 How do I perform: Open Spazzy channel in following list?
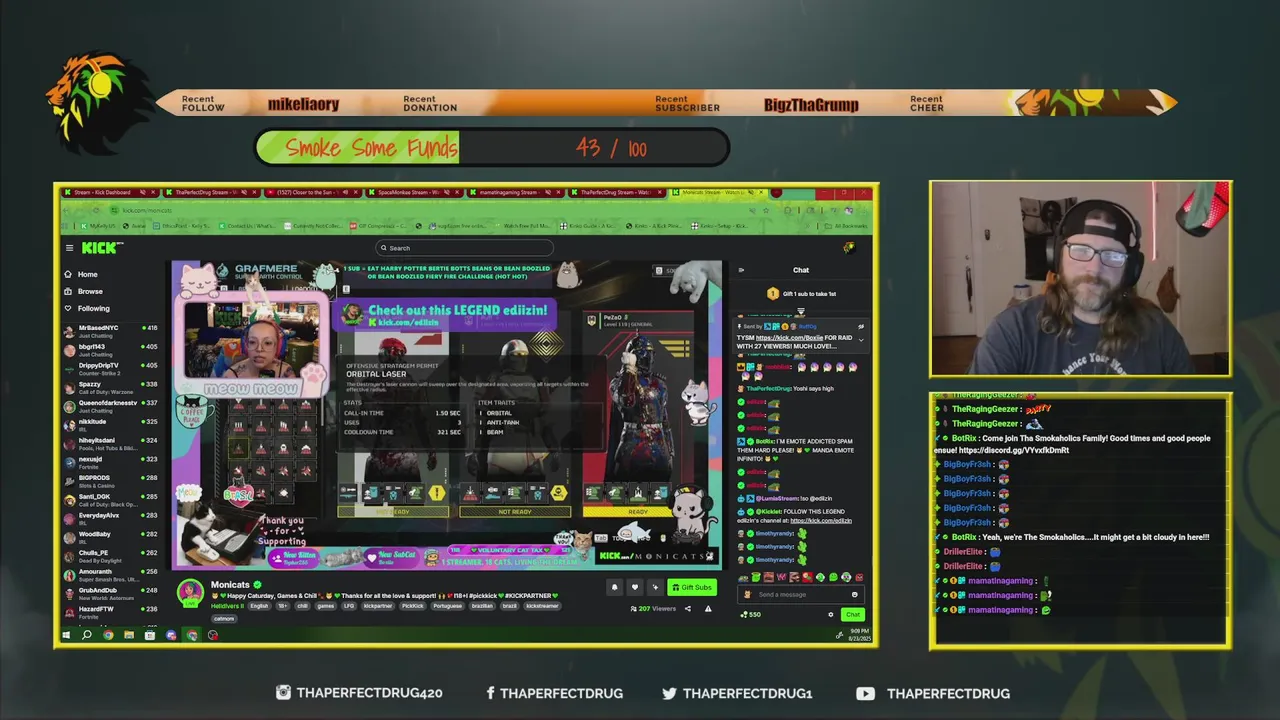point(110,387)
